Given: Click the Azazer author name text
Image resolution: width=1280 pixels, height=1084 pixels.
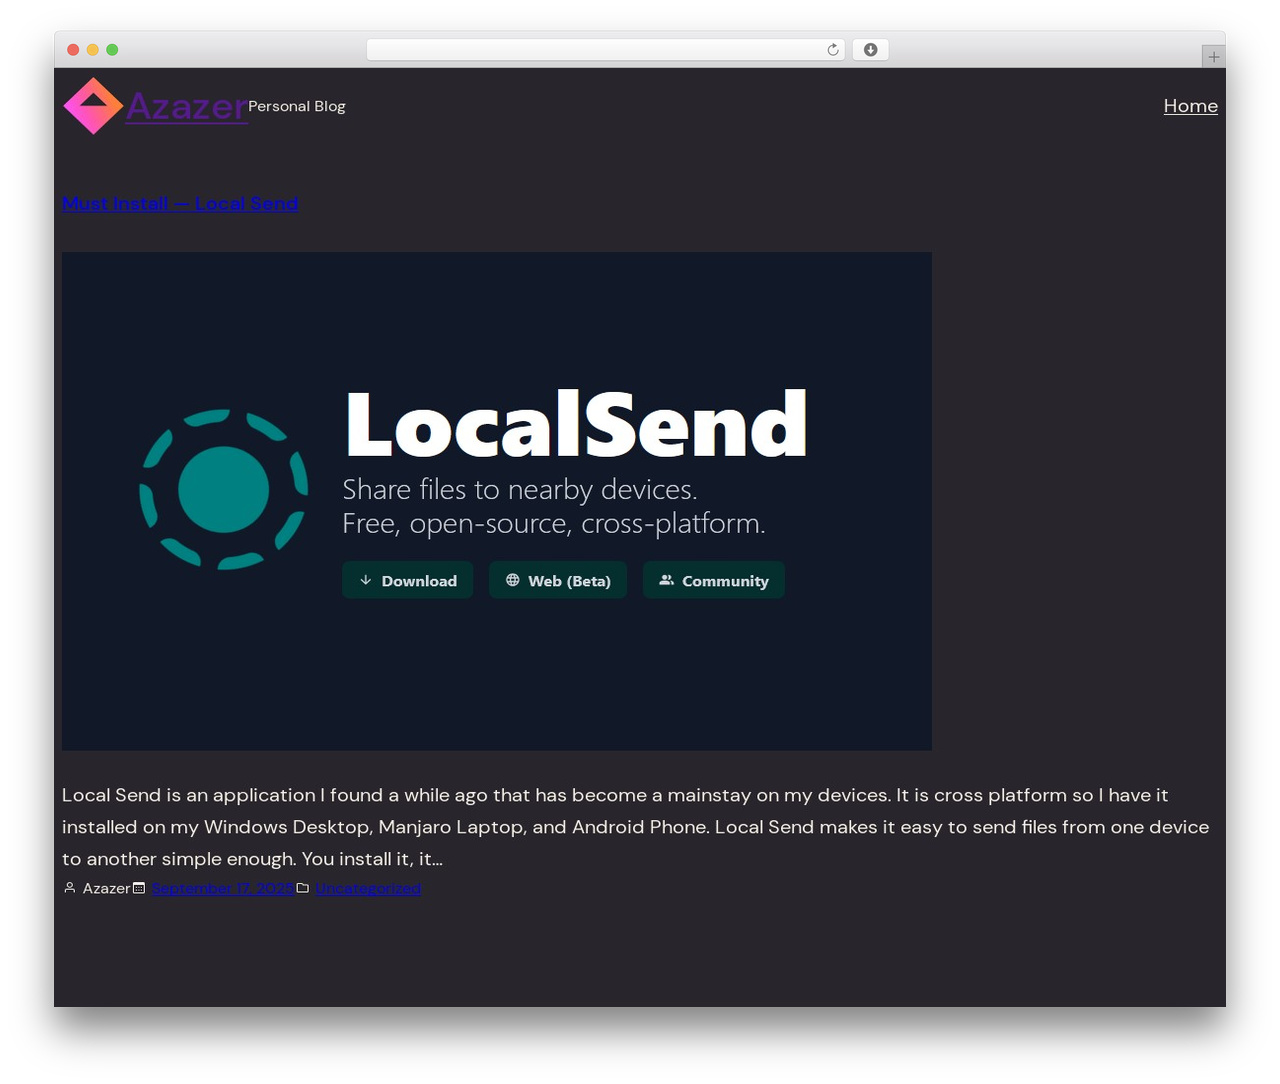Looking at the screenshot, I should point(106,888).
